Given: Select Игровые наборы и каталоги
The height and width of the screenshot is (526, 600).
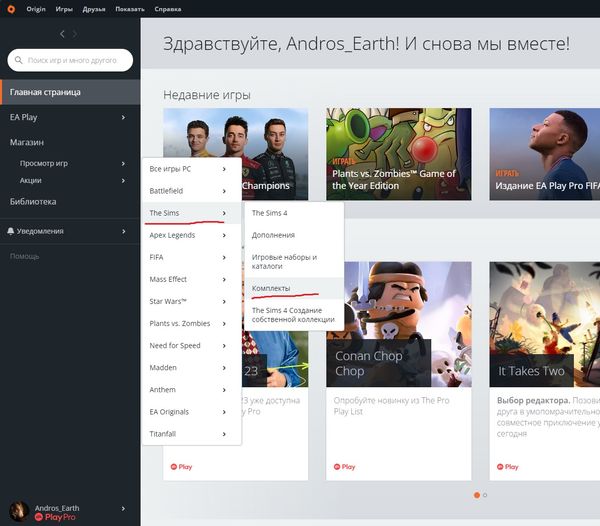Looking at the screenshot, I should (x=294, y=262).
